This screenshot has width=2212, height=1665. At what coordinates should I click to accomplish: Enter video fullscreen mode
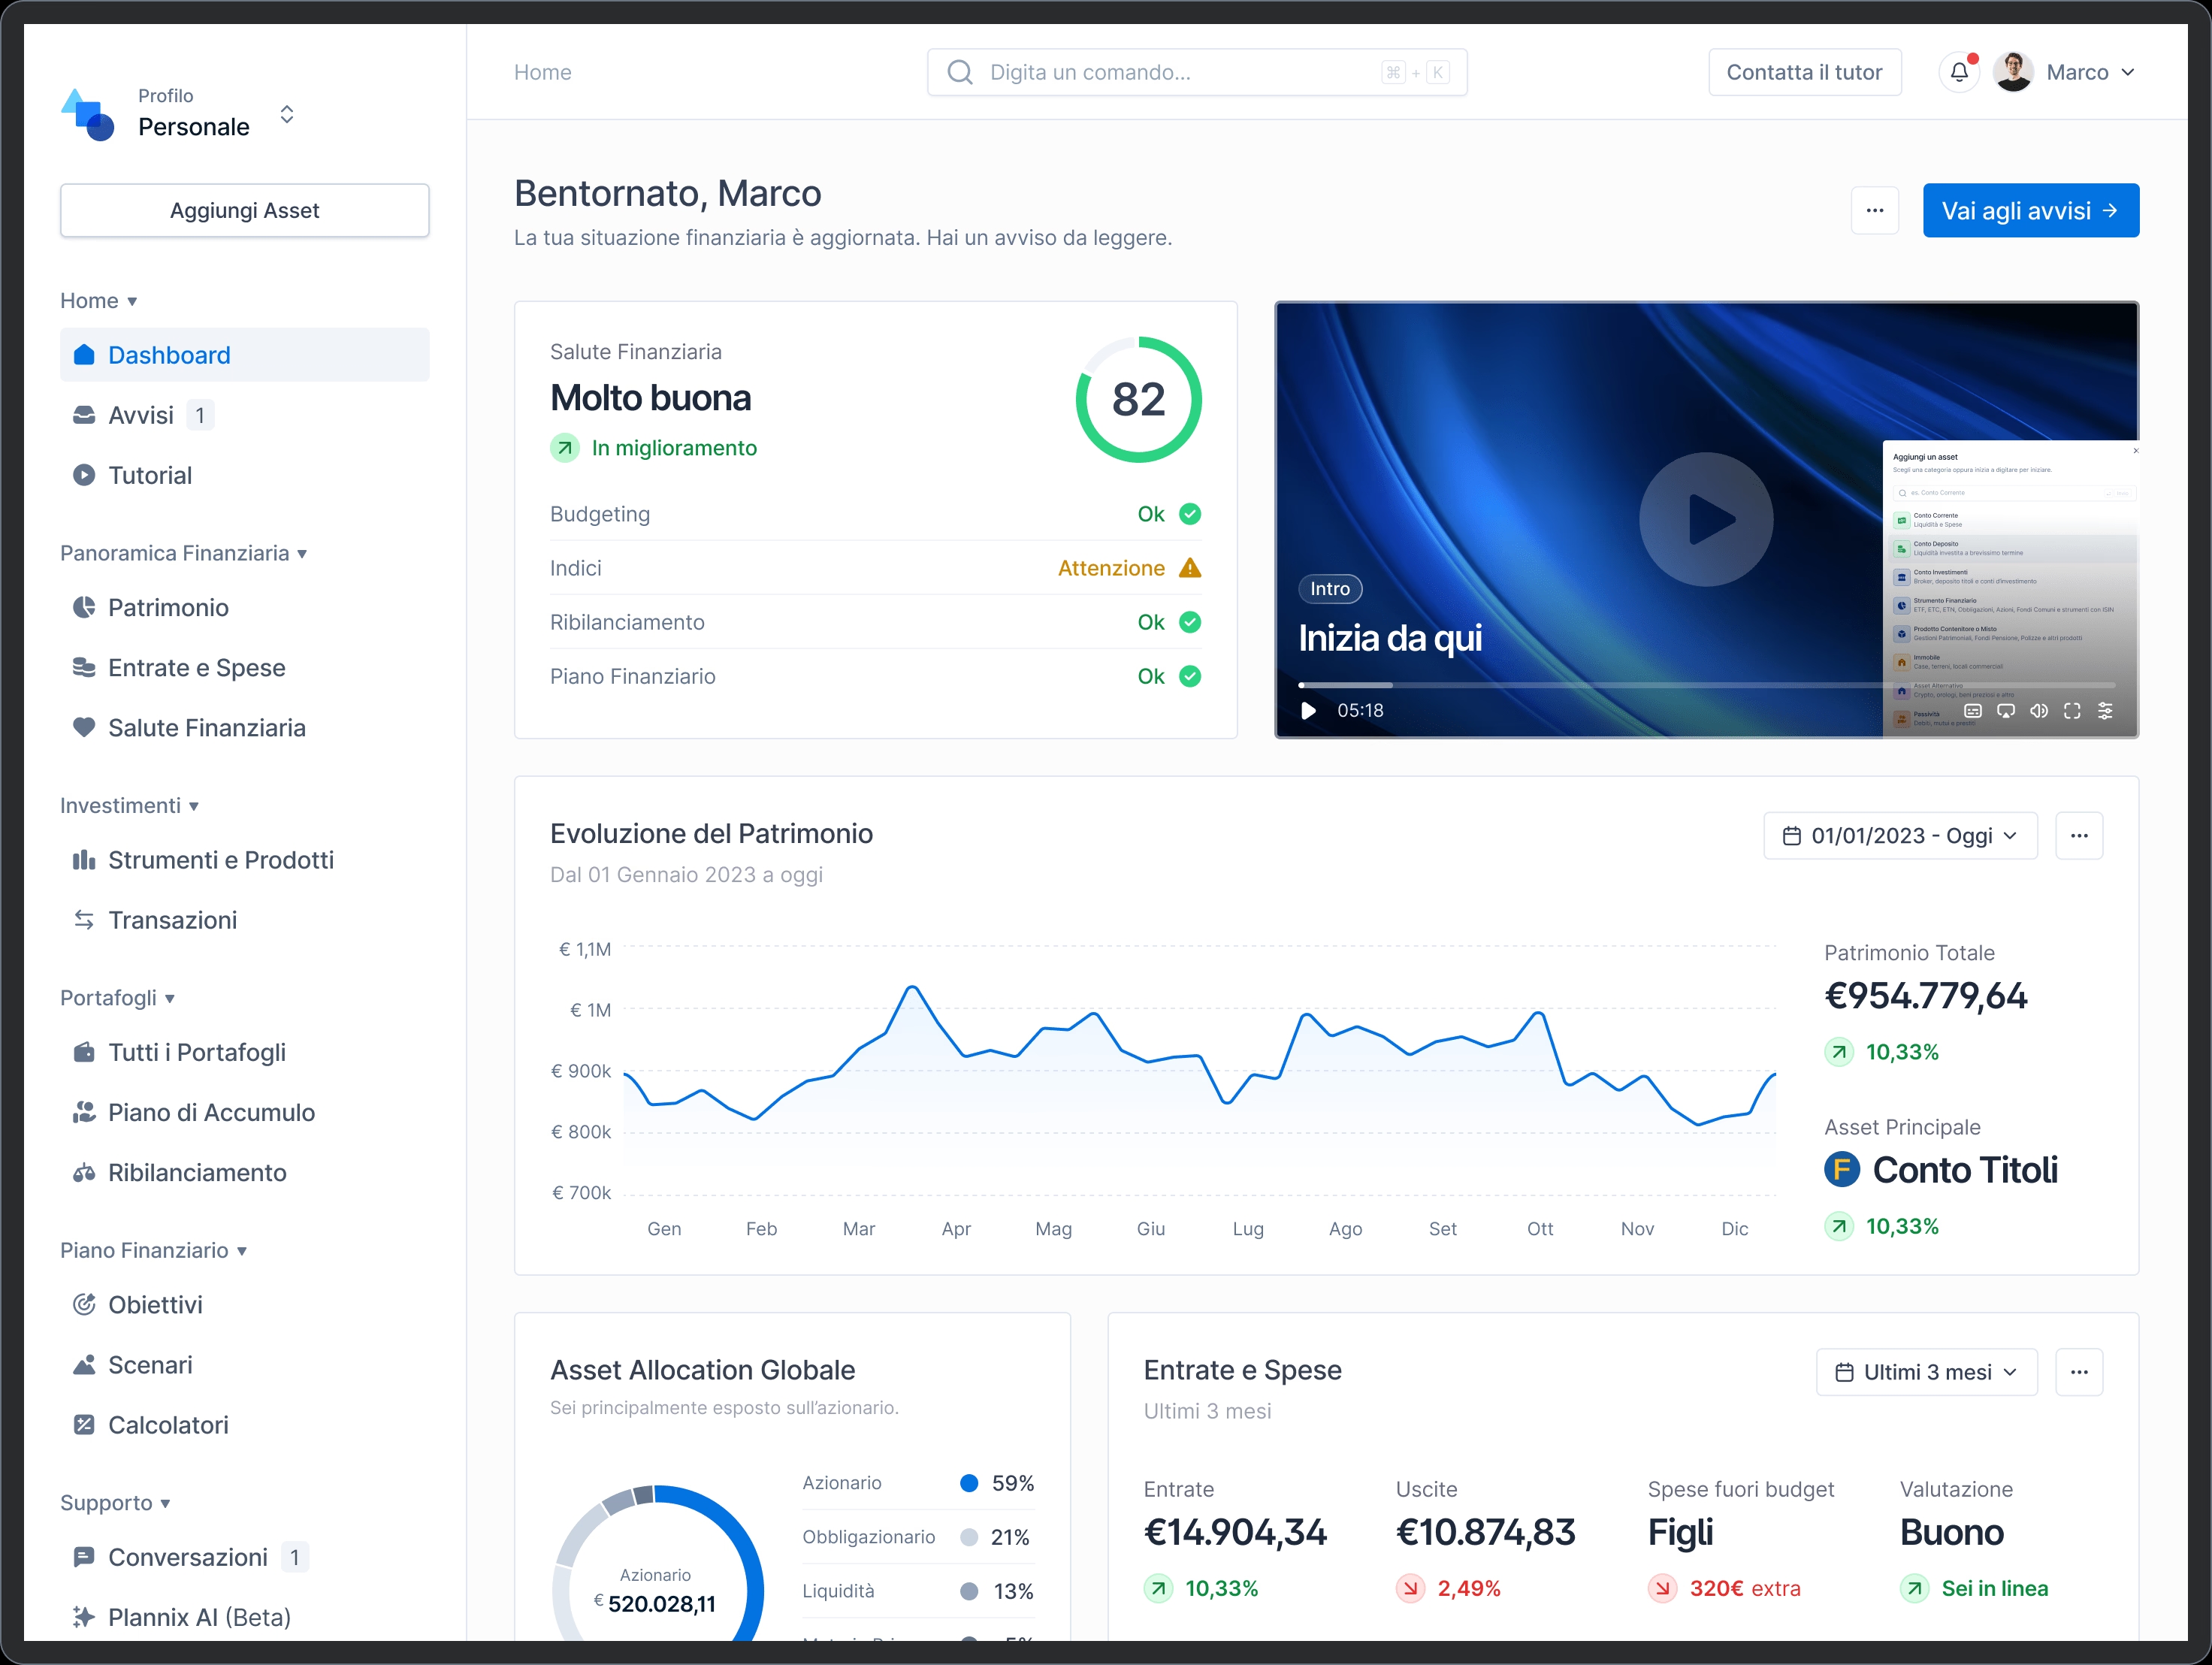2072,710
